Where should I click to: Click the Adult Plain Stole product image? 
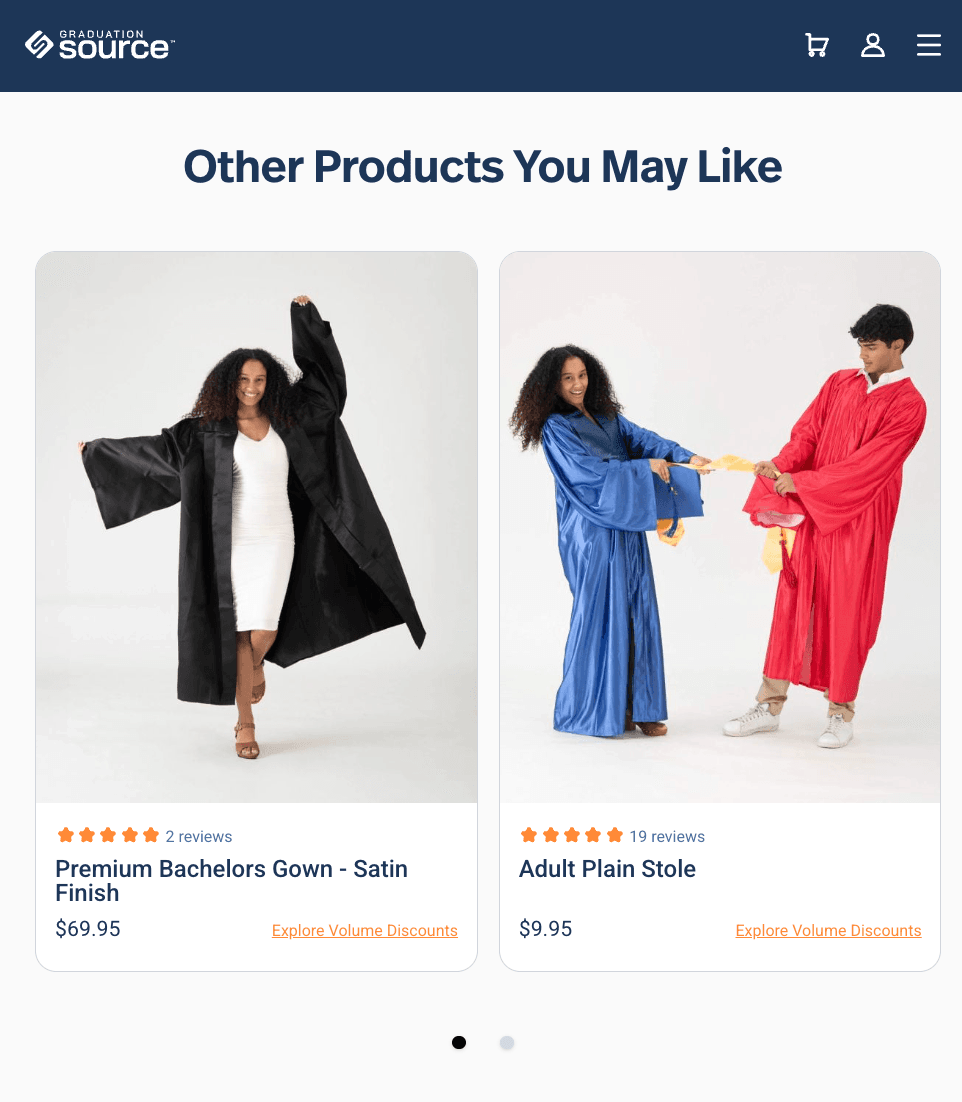coord(720,527)
